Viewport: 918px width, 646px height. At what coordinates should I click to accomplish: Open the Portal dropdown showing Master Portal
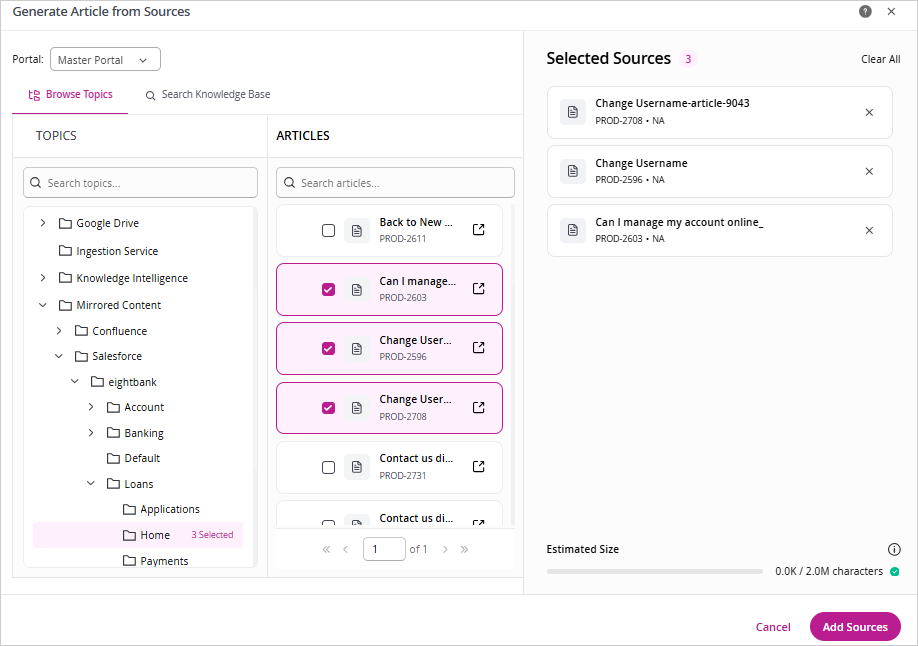pyautogui.click(x=105, y=60)
